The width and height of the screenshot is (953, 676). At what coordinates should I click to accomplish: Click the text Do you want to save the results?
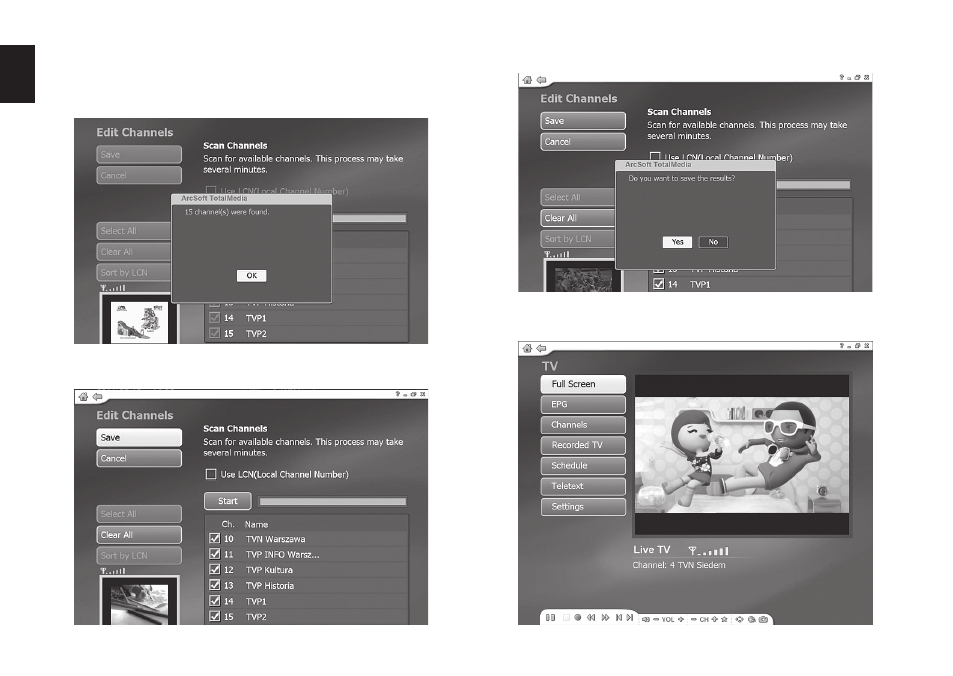pos(681,178)
